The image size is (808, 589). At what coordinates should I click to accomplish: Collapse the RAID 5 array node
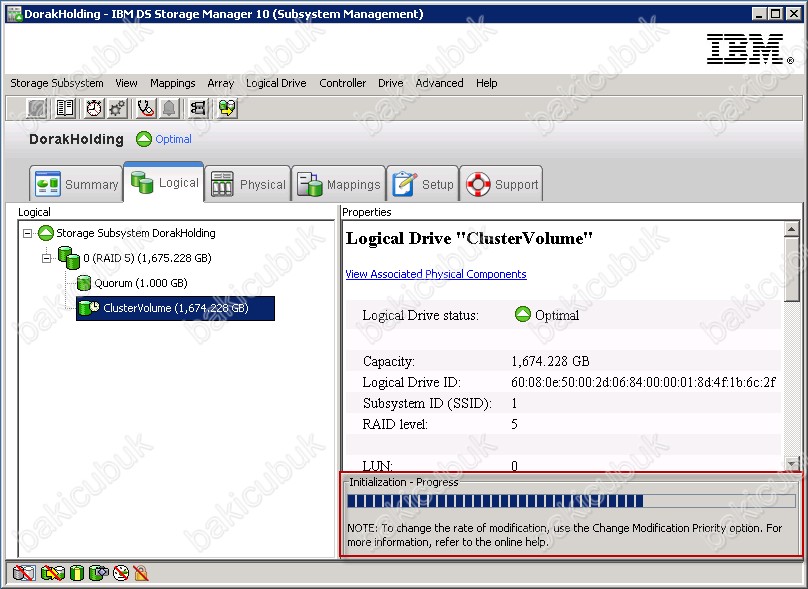pos(46,258)
